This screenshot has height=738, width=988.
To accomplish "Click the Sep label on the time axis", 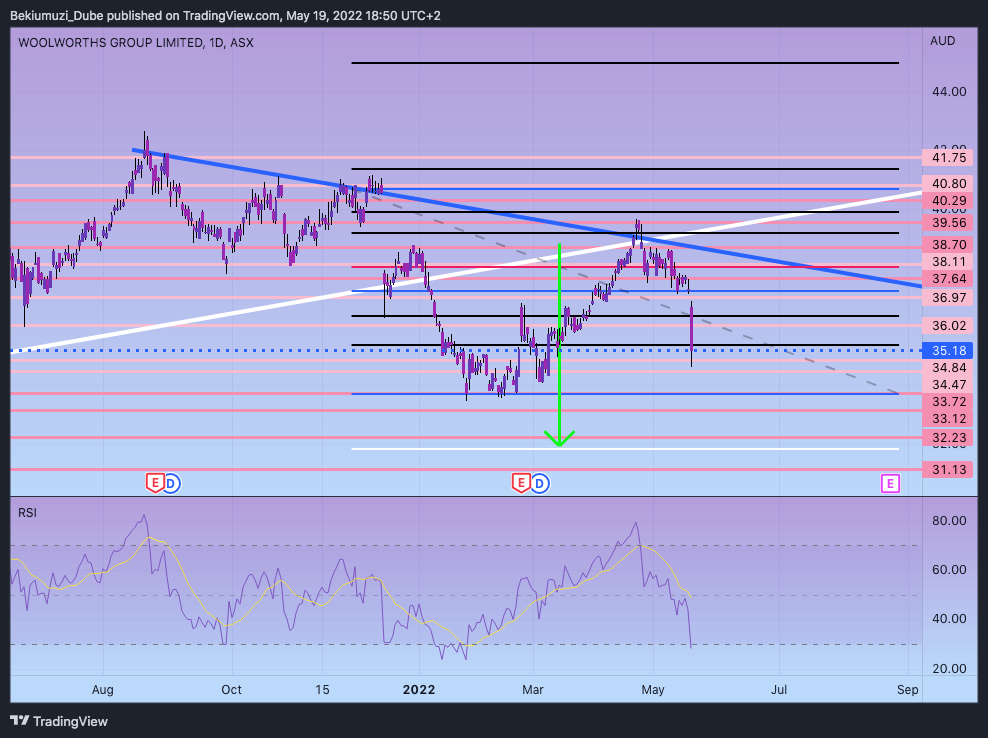I will (907, 689).
